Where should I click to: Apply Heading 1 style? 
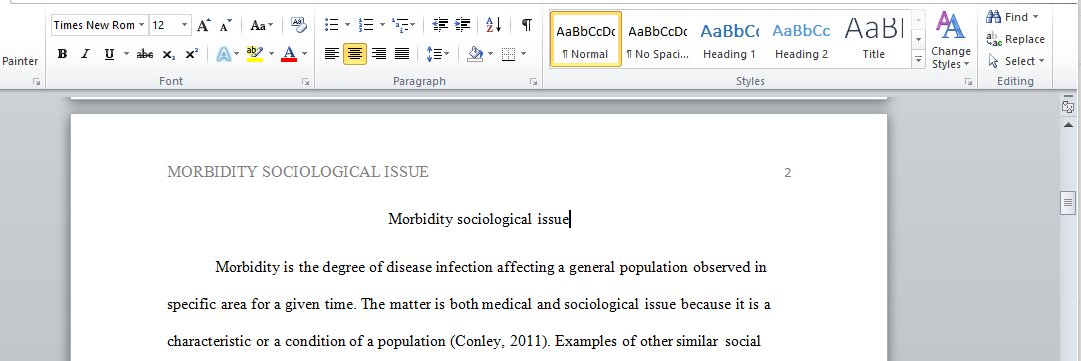point(729,39)
